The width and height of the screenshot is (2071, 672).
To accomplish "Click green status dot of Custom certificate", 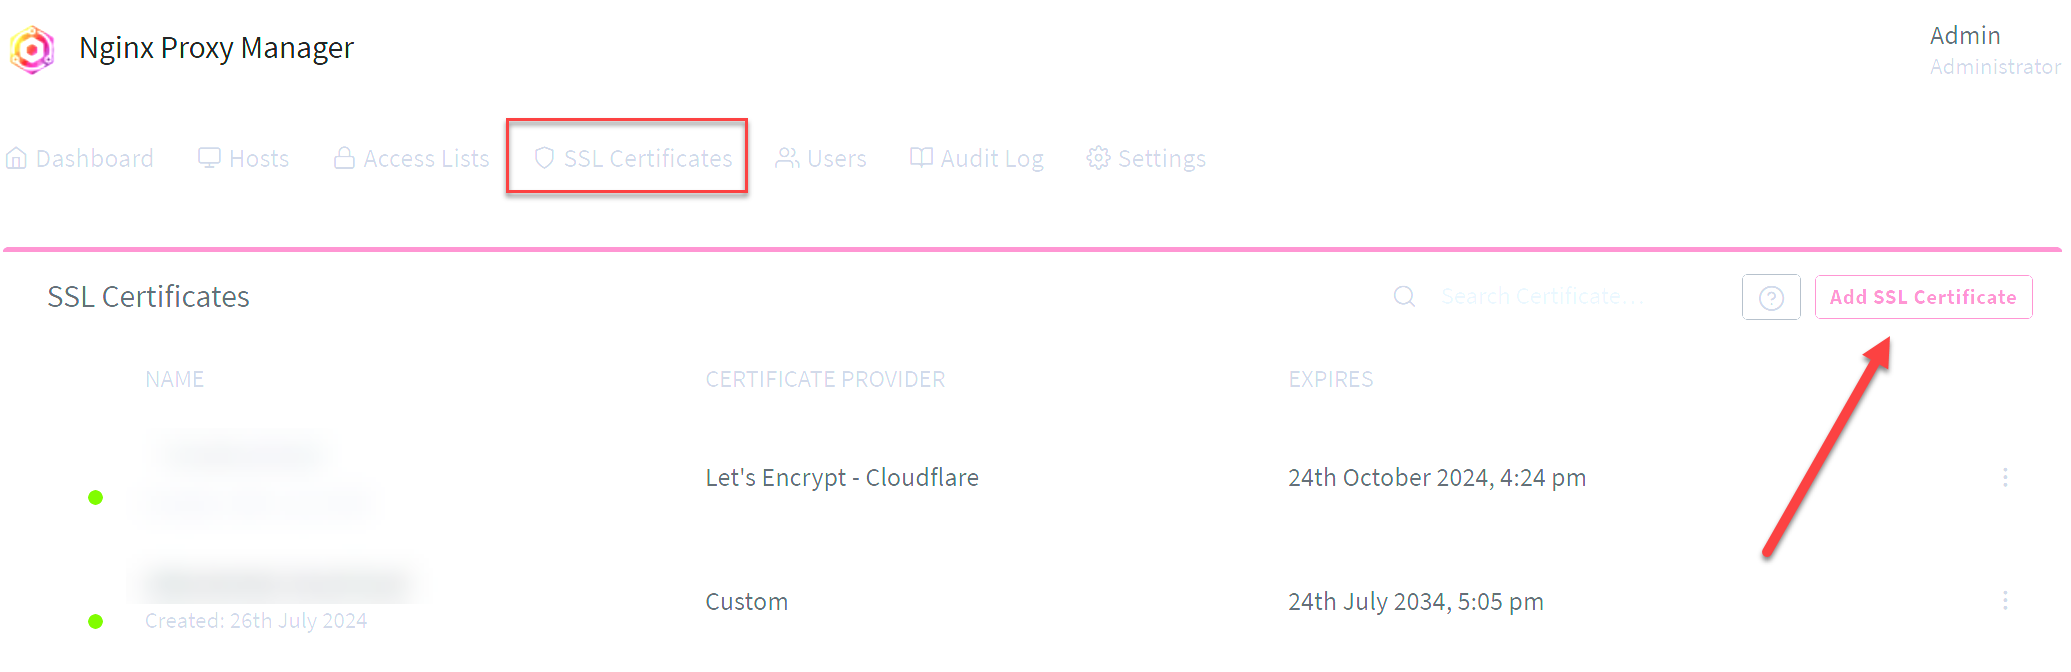I will click(x=96, y=622).
